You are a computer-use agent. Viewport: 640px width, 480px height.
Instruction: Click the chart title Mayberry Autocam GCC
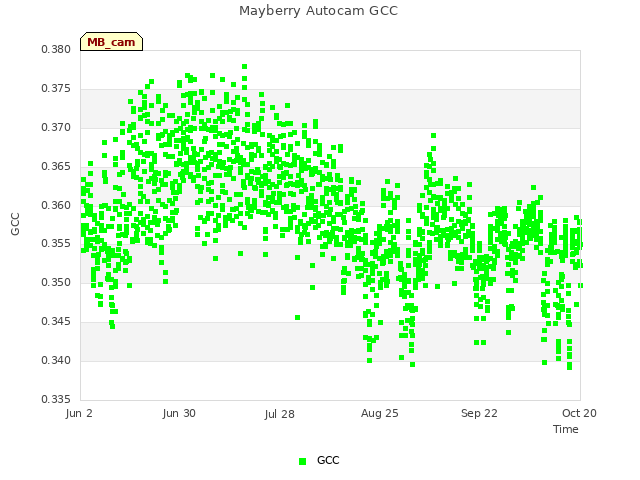tap(318, 11)
